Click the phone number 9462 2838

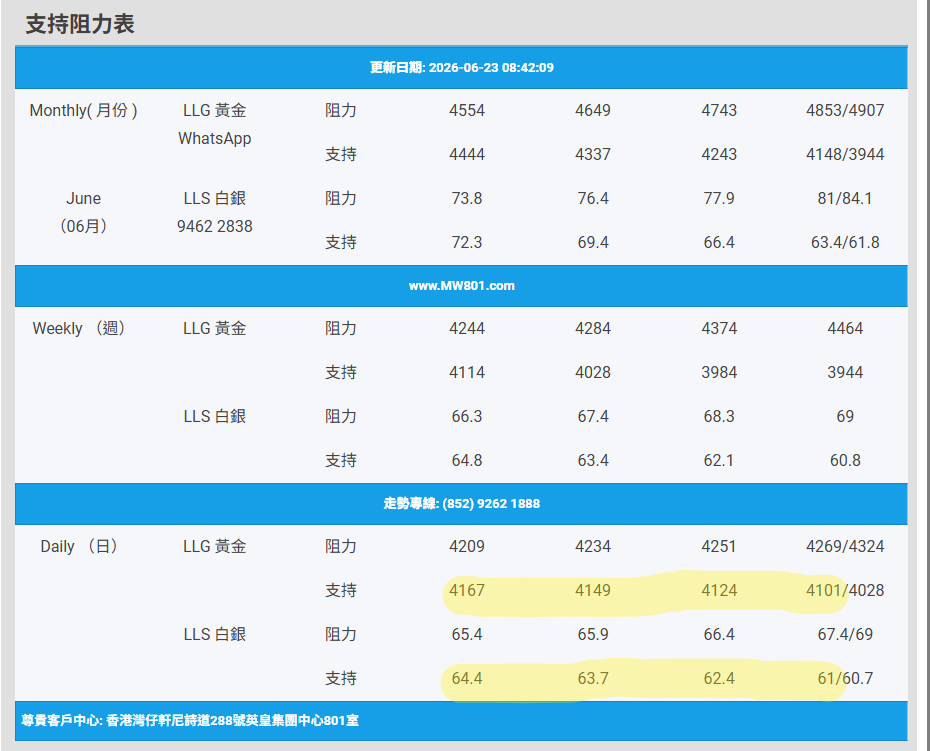point(215,226)
